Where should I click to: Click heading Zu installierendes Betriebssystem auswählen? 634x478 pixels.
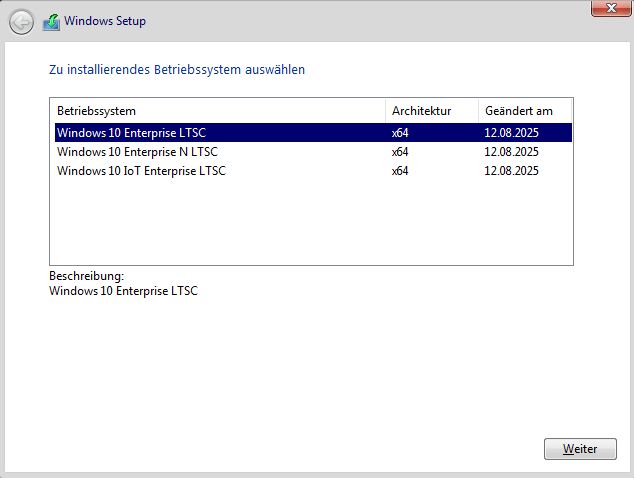click(x=177, y=70)
